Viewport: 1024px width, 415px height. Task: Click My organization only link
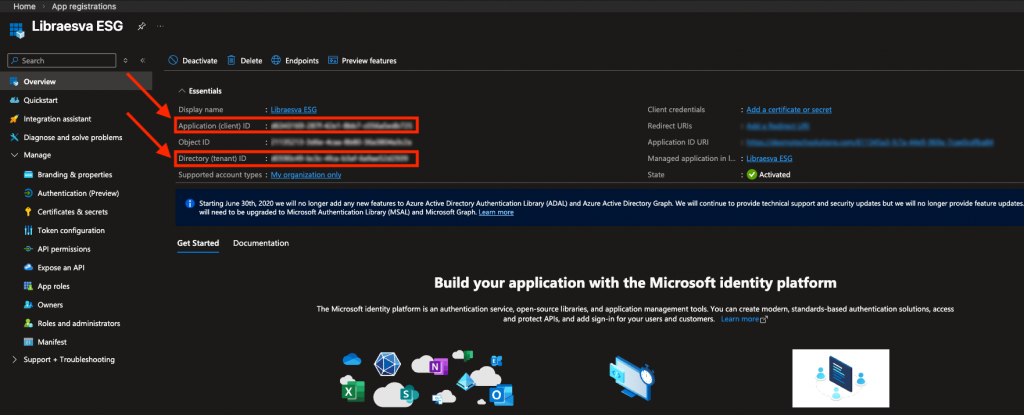(x=306, y=174)
